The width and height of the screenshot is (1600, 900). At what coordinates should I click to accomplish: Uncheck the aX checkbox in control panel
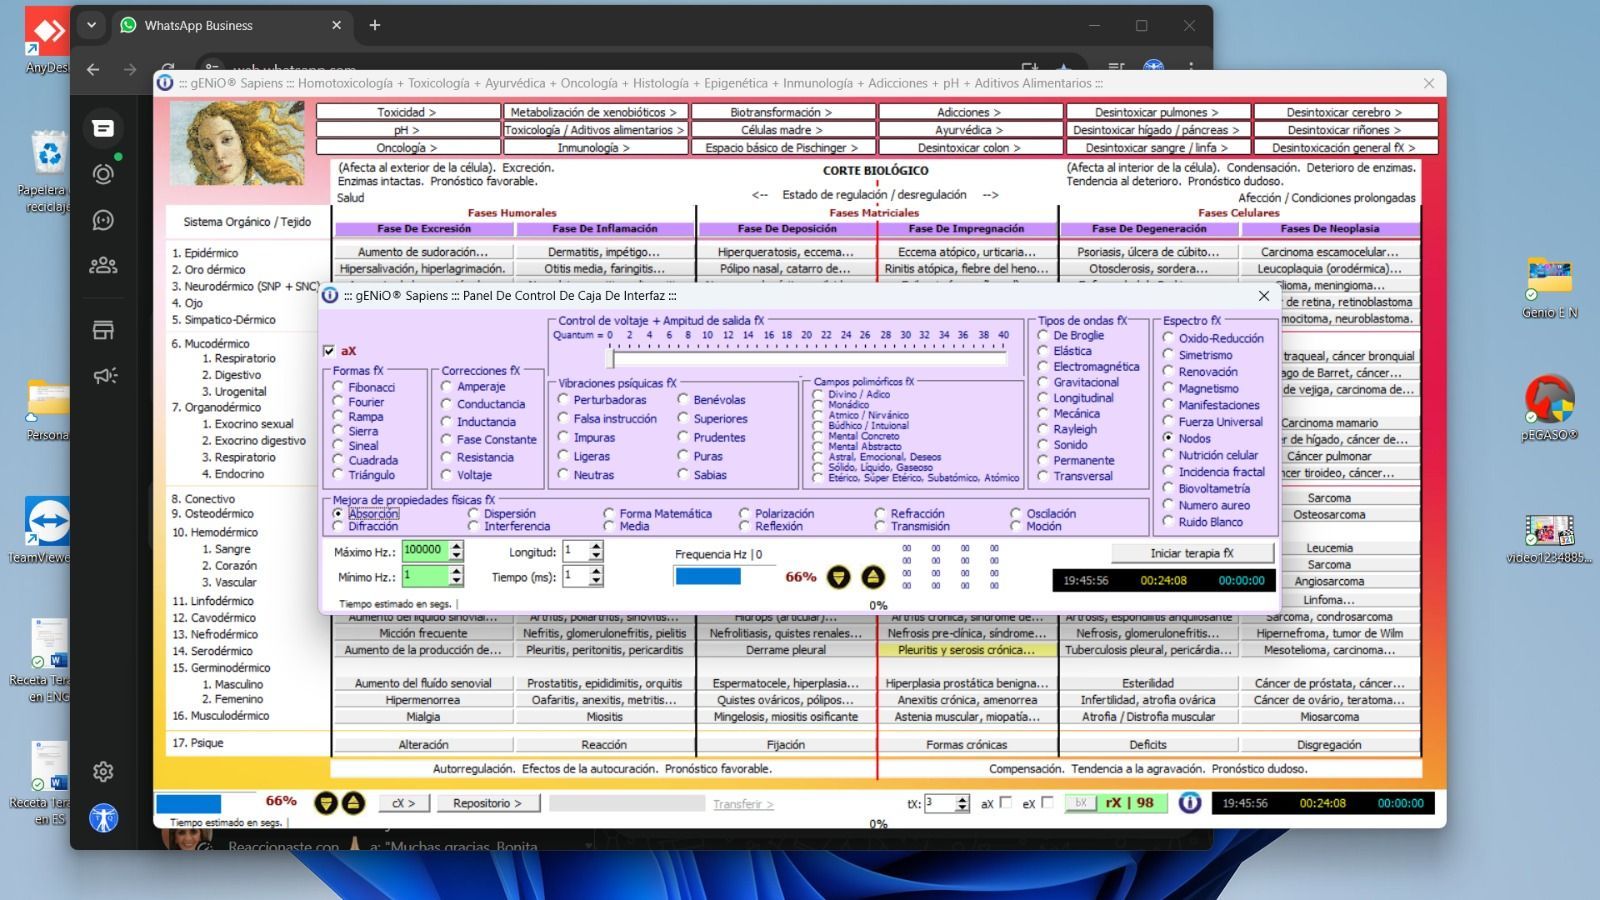[x=329, y=351]
